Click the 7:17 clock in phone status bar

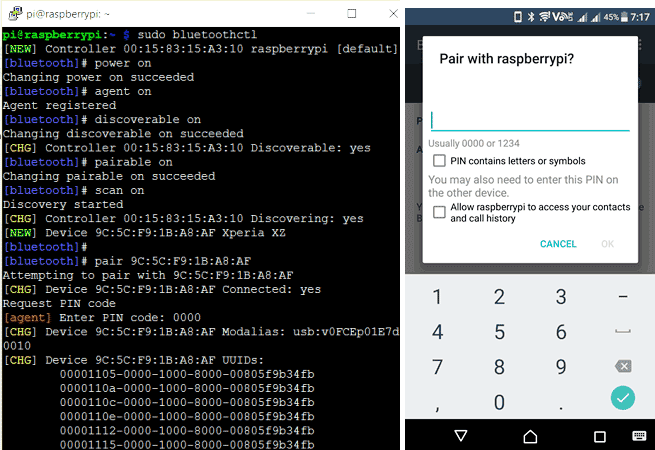[640, 17]
